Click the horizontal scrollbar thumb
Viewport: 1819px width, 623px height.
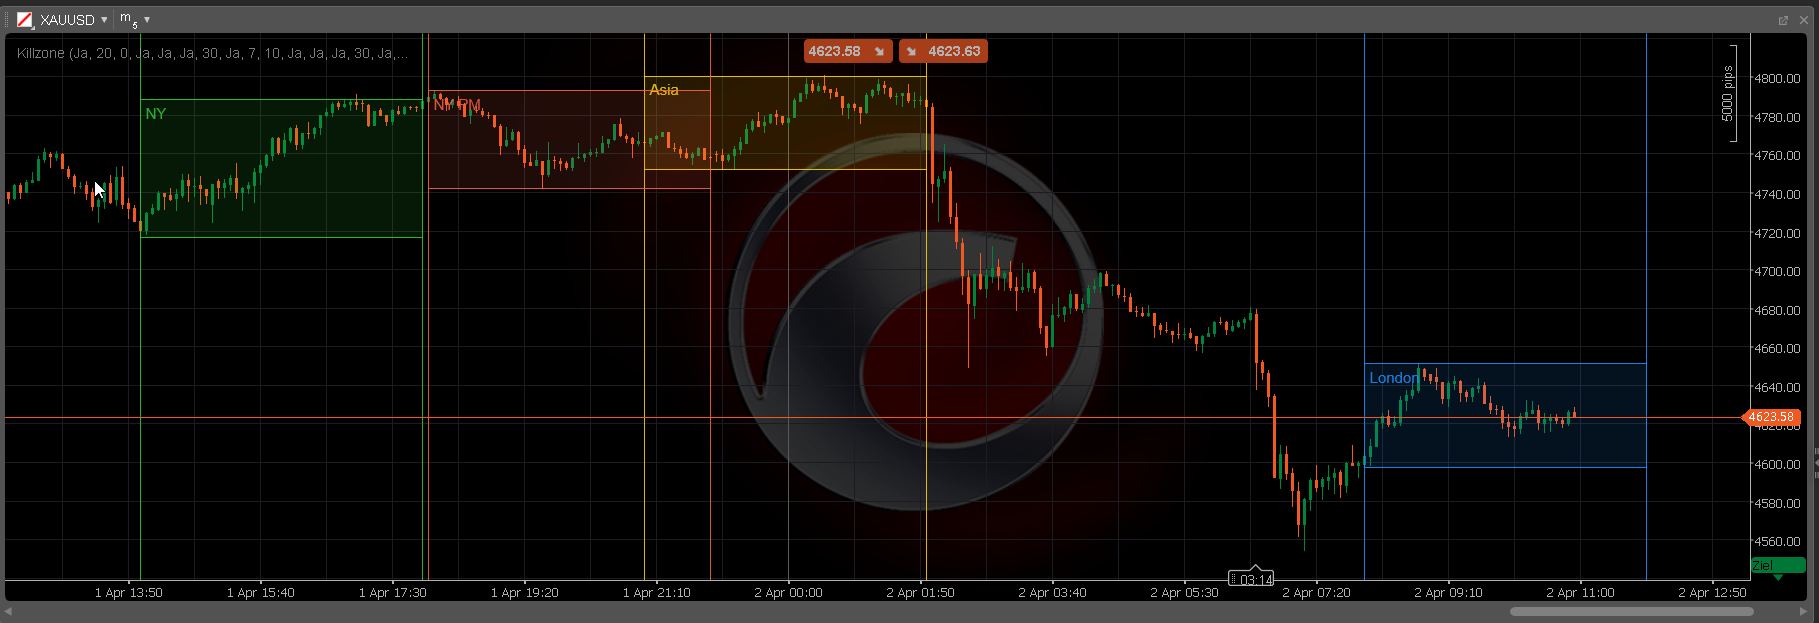tap(1631, 611)
